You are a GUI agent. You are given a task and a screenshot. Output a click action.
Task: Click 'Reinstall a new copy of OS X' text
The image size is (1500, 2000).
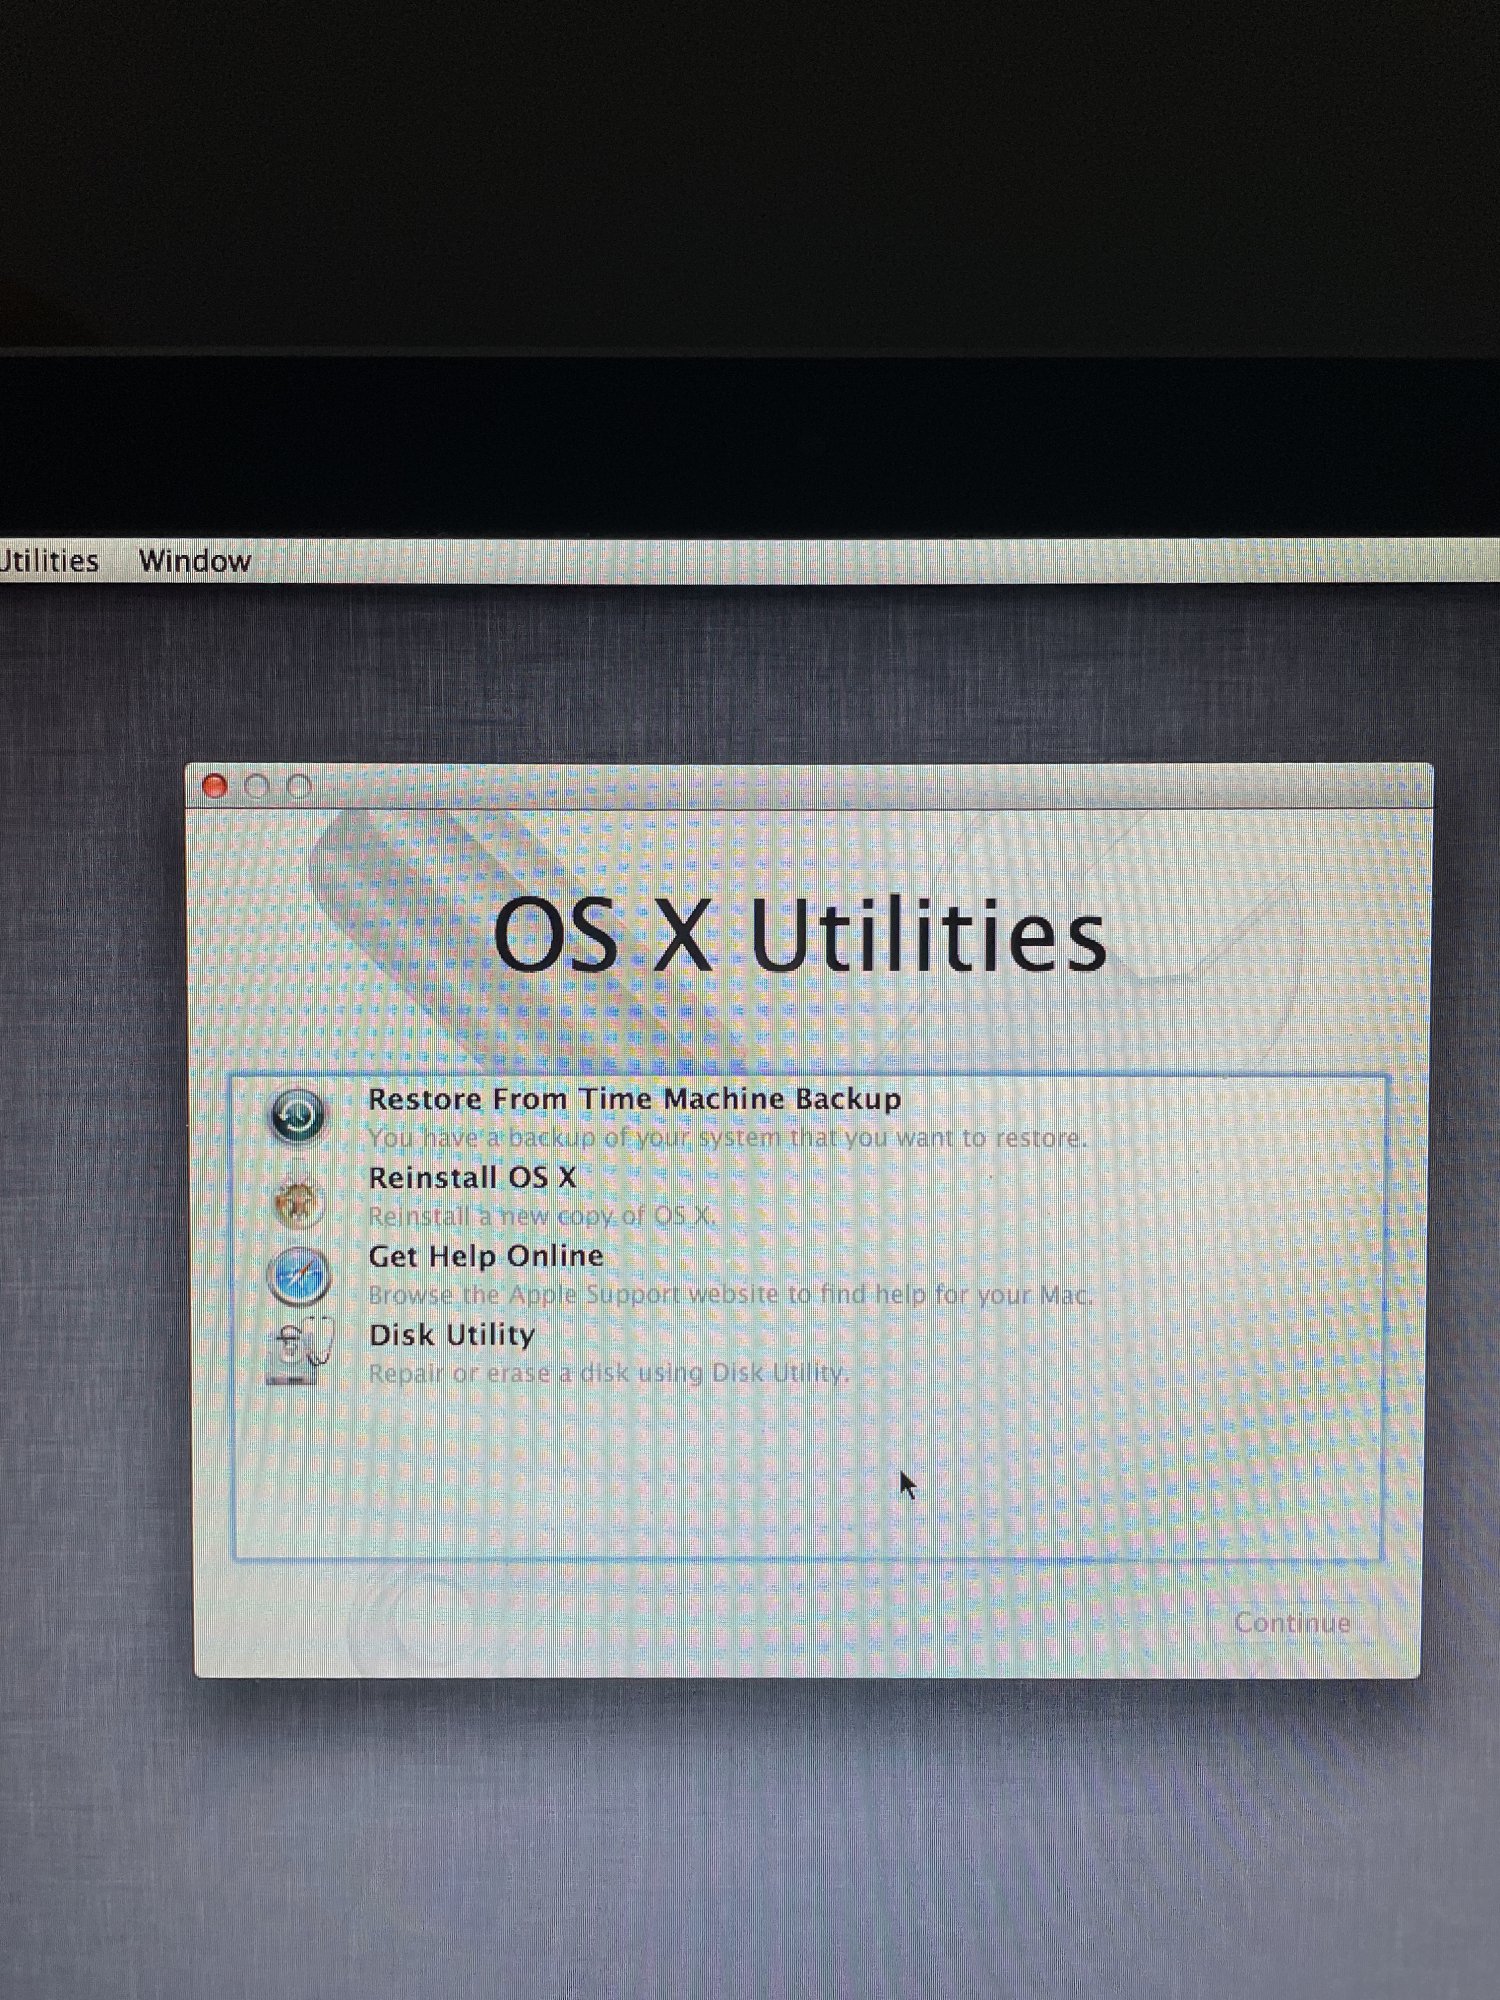coord(542,1216)
